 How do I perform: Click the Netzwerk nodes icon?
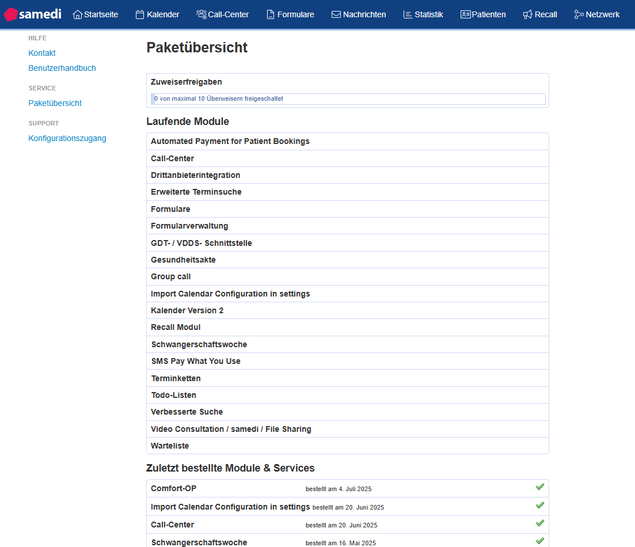click(x=578, y=15)
